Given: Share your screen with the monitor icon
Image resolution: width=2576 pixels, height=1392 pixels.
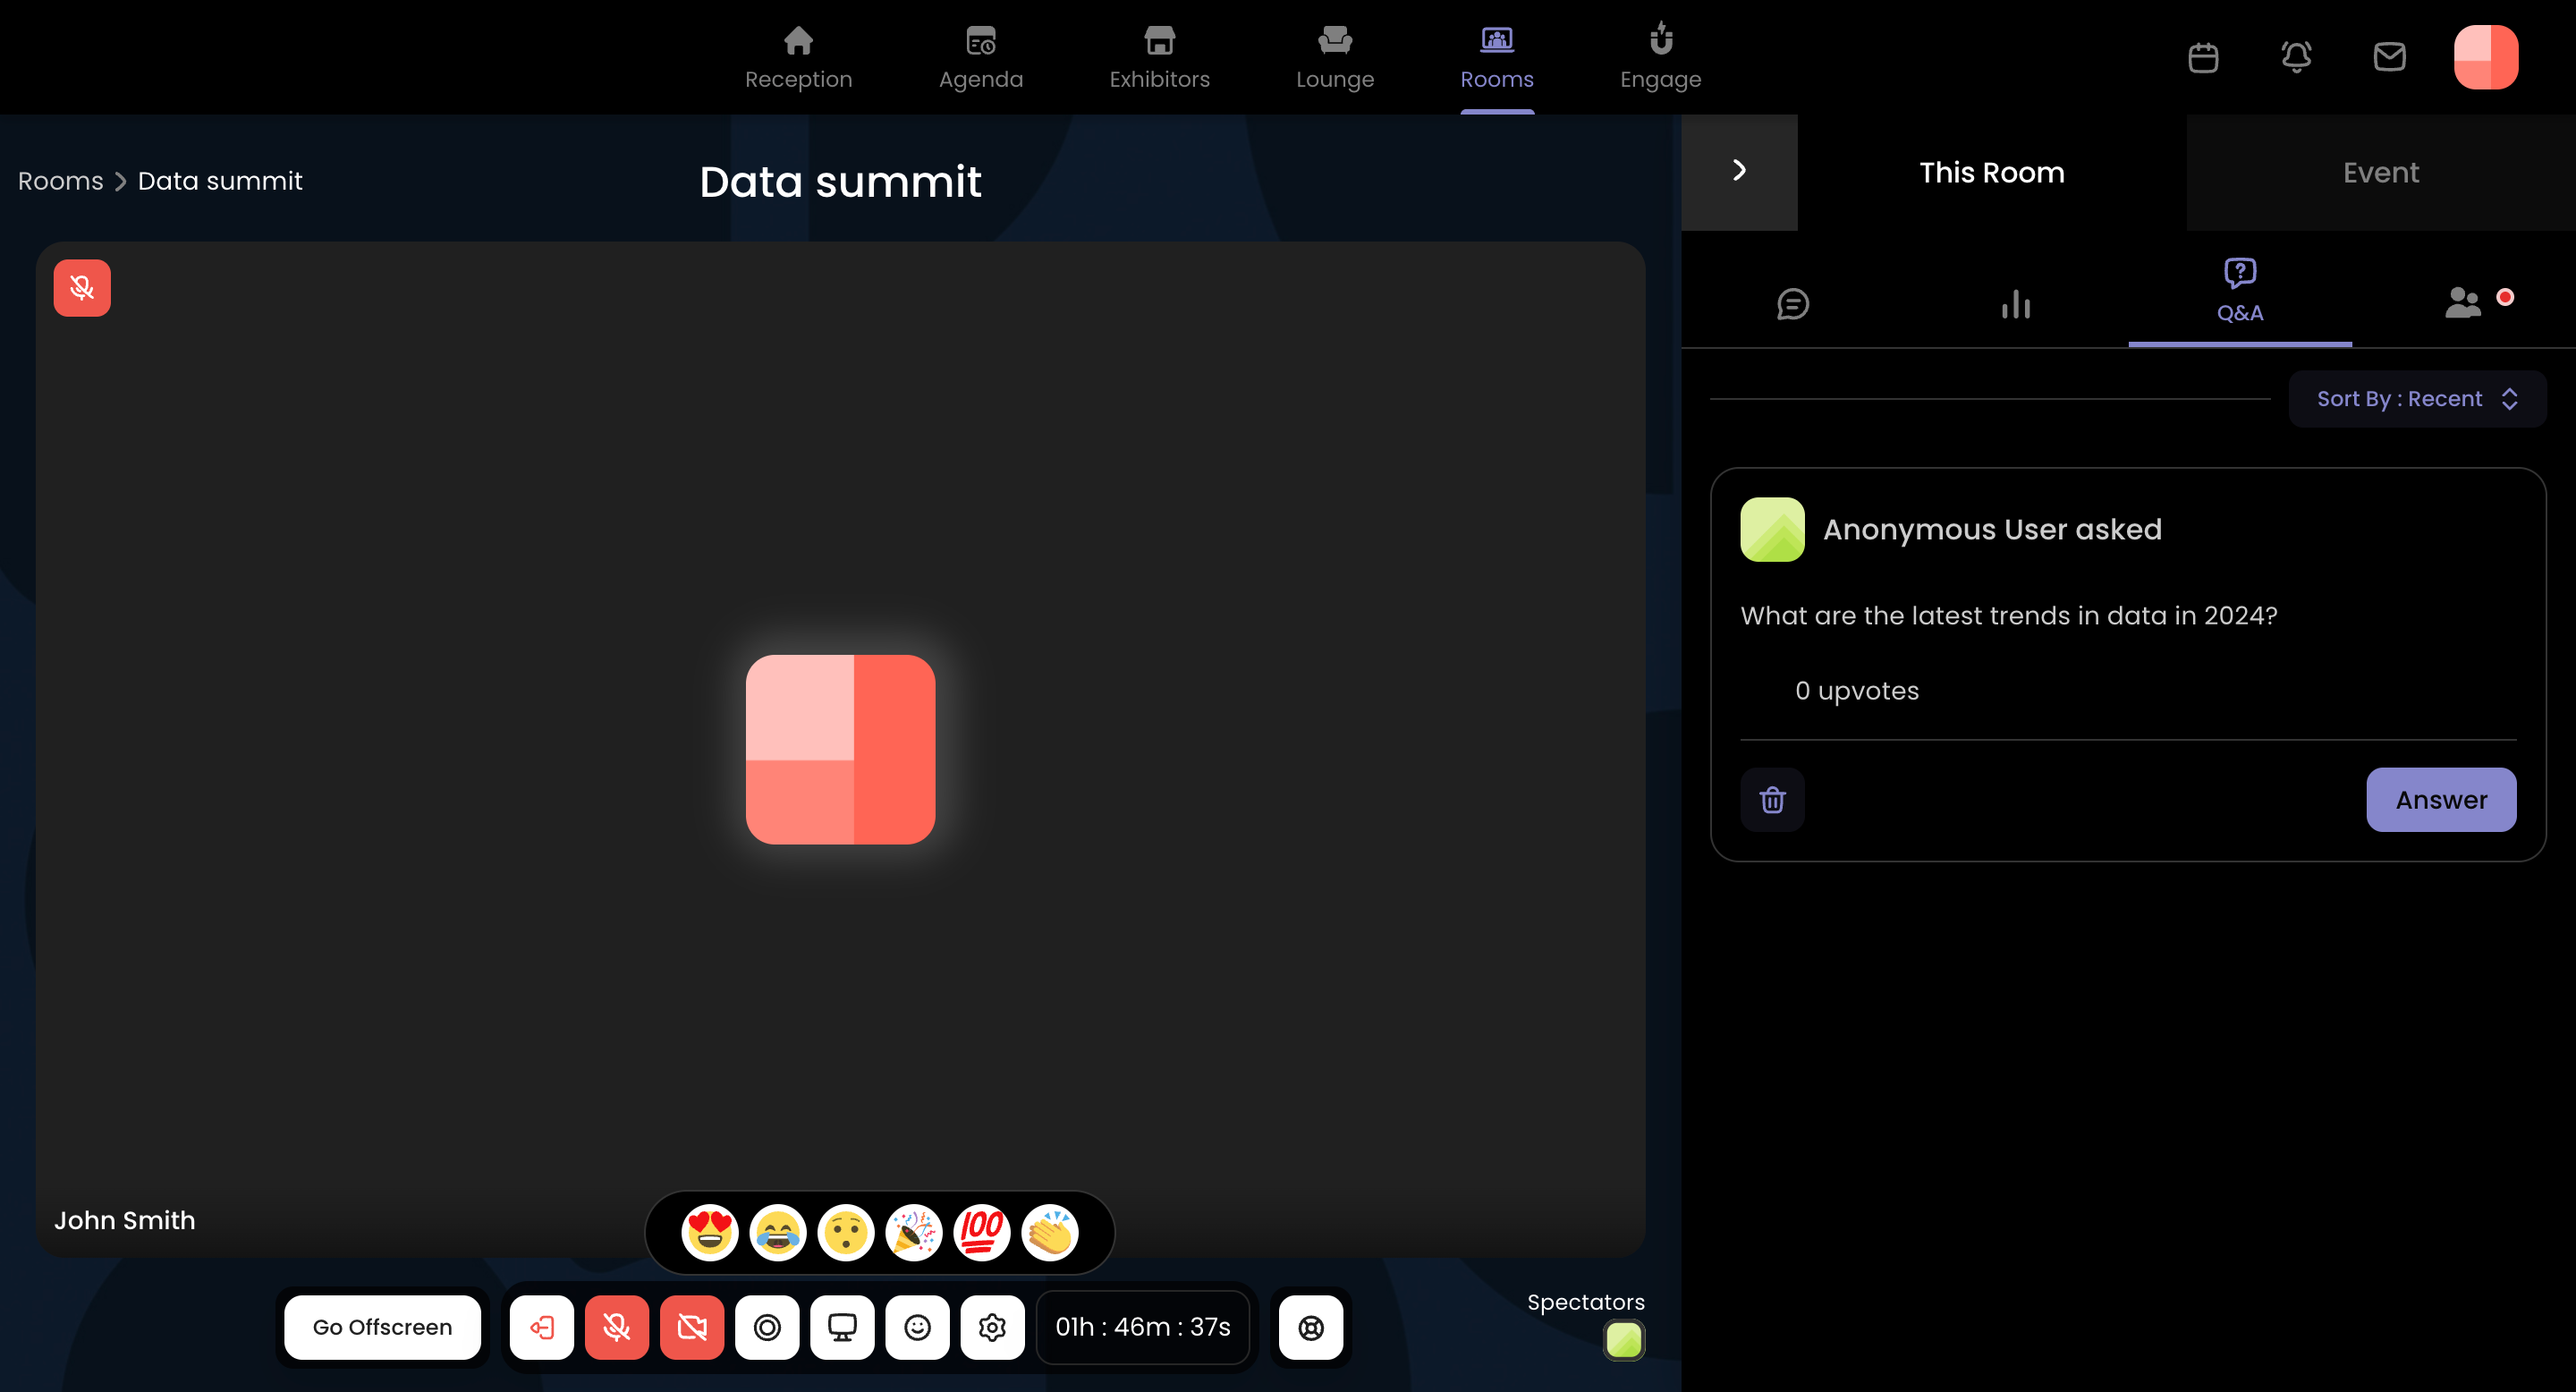Looking at the screenshot, I should (842, 1327).
